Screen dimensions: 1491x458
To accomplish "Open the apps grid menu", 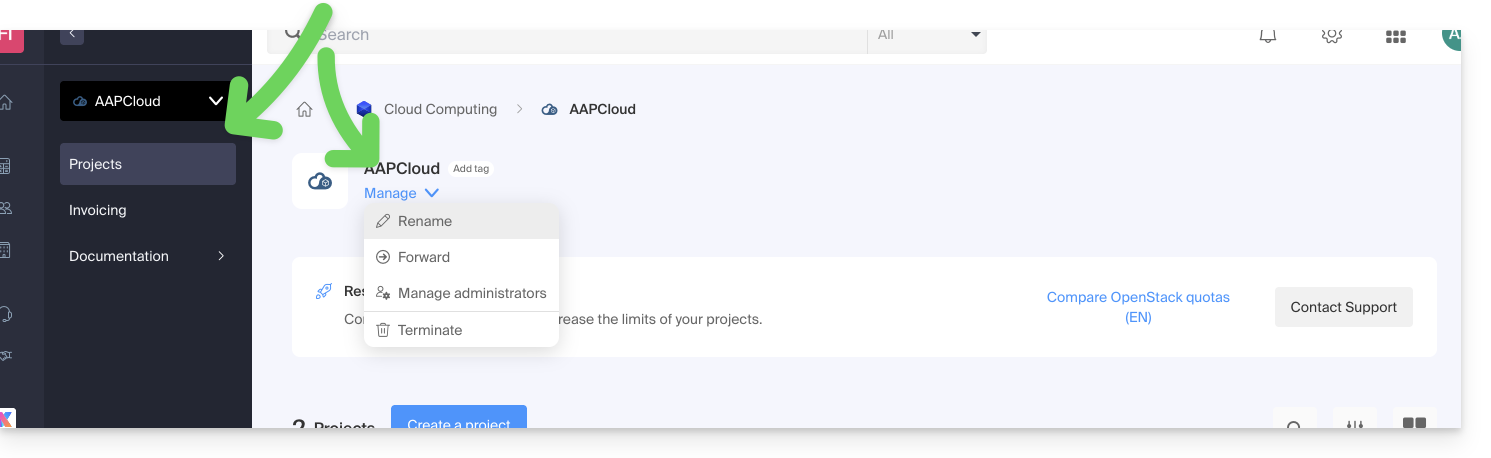I will (x=1396, y=36).
